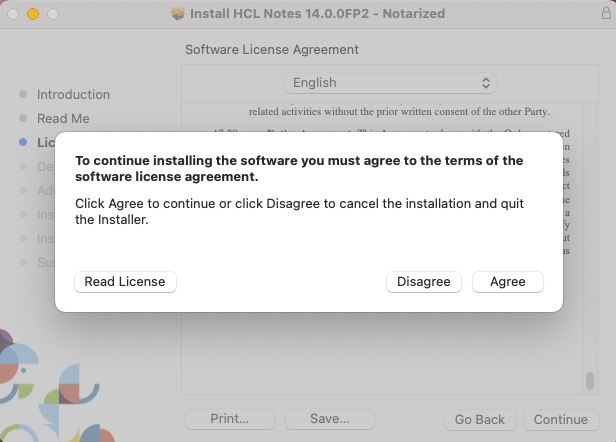Click the red close window button
This screenshot has height=442, width=616.
click(x=14, y=14)
